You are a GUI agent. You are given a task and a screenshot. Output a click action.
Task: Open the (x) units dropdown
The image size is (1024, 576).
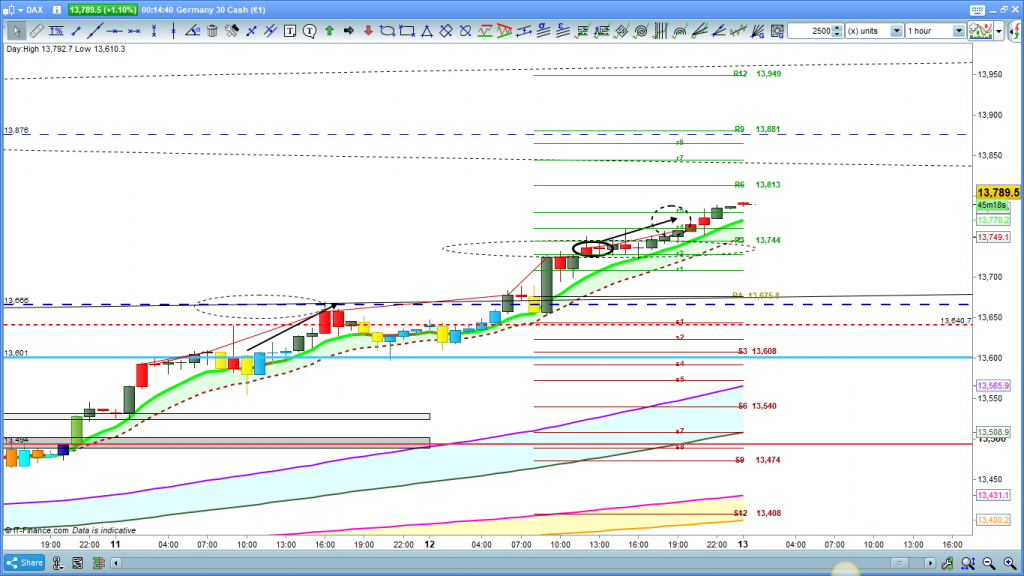coord(872,31)
